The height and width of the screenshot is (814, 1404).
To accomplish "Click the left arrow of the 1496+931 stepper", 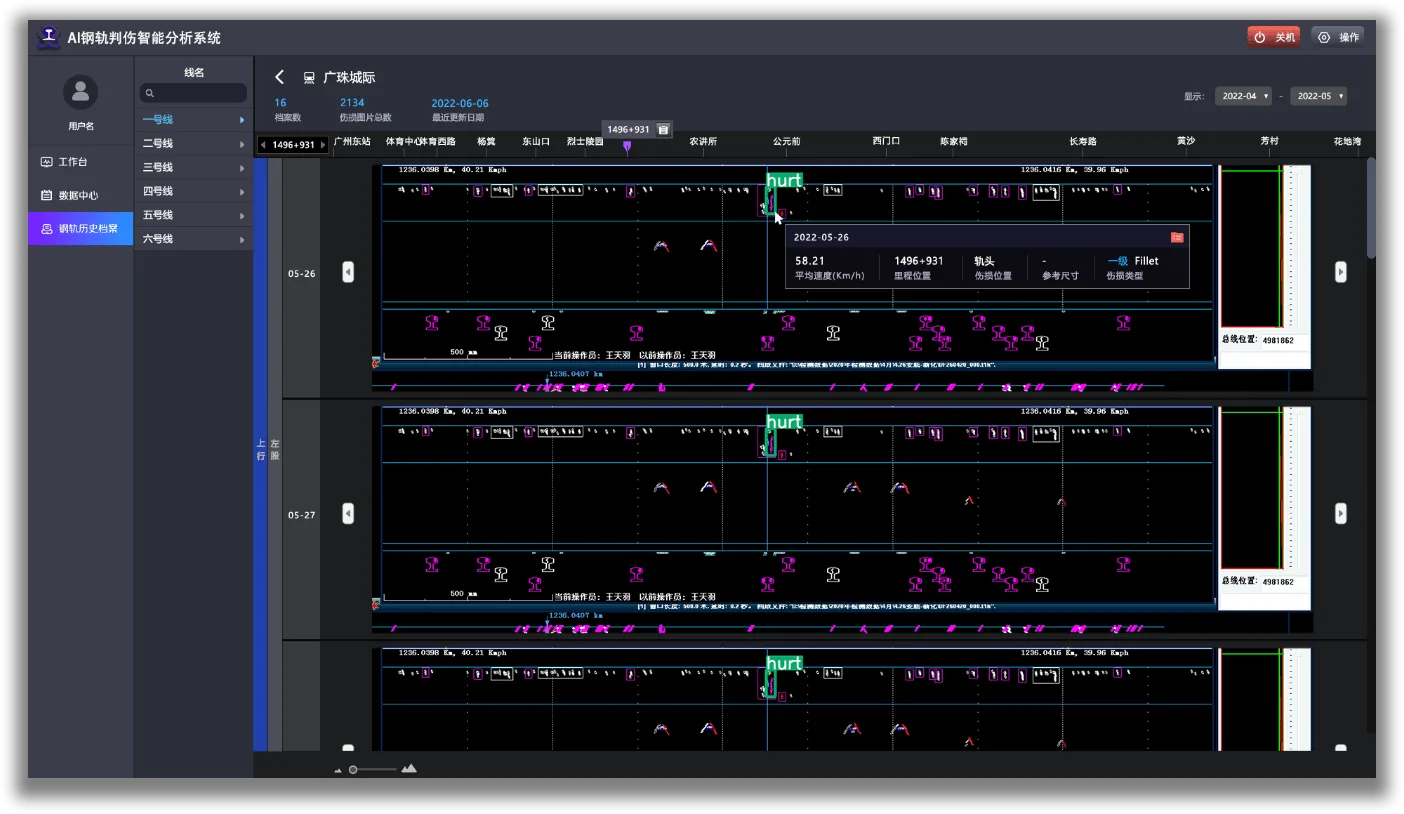I will 263,145.
